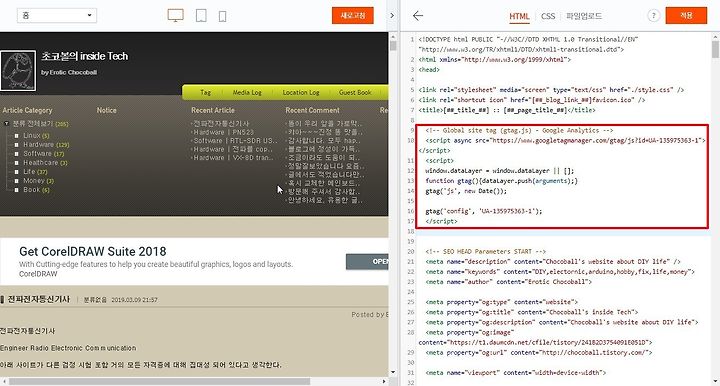Click the preview horizontal scrollbar
Viewport: 720px width, 386px height.
tap(159, 381)
